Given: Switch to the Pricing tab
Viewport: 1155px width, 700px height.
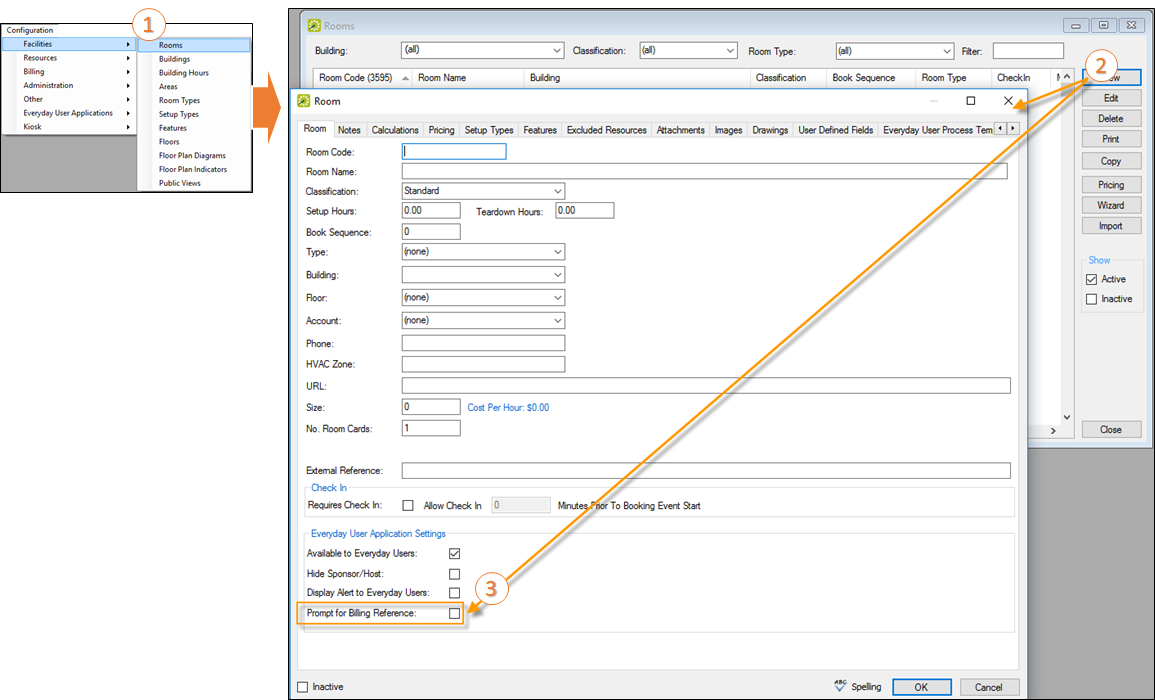Looking at the screenshot, I should pos(441,130).
